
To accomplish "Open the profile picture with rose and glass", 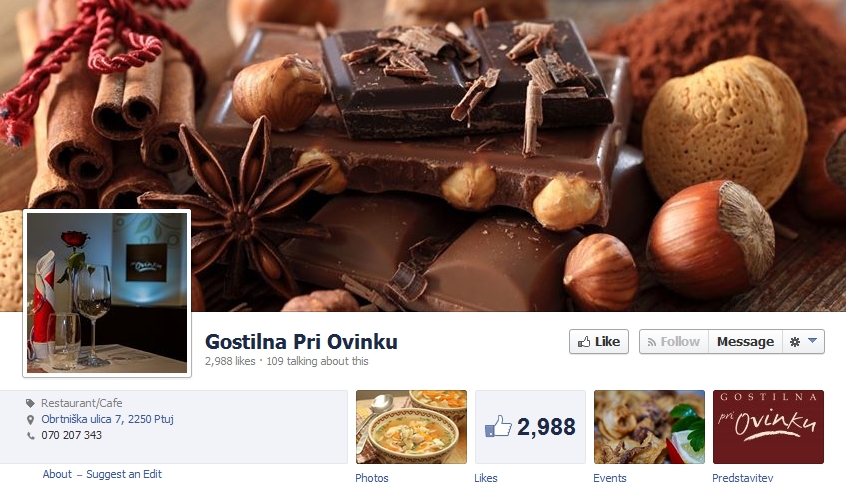I will coord(107,293).
